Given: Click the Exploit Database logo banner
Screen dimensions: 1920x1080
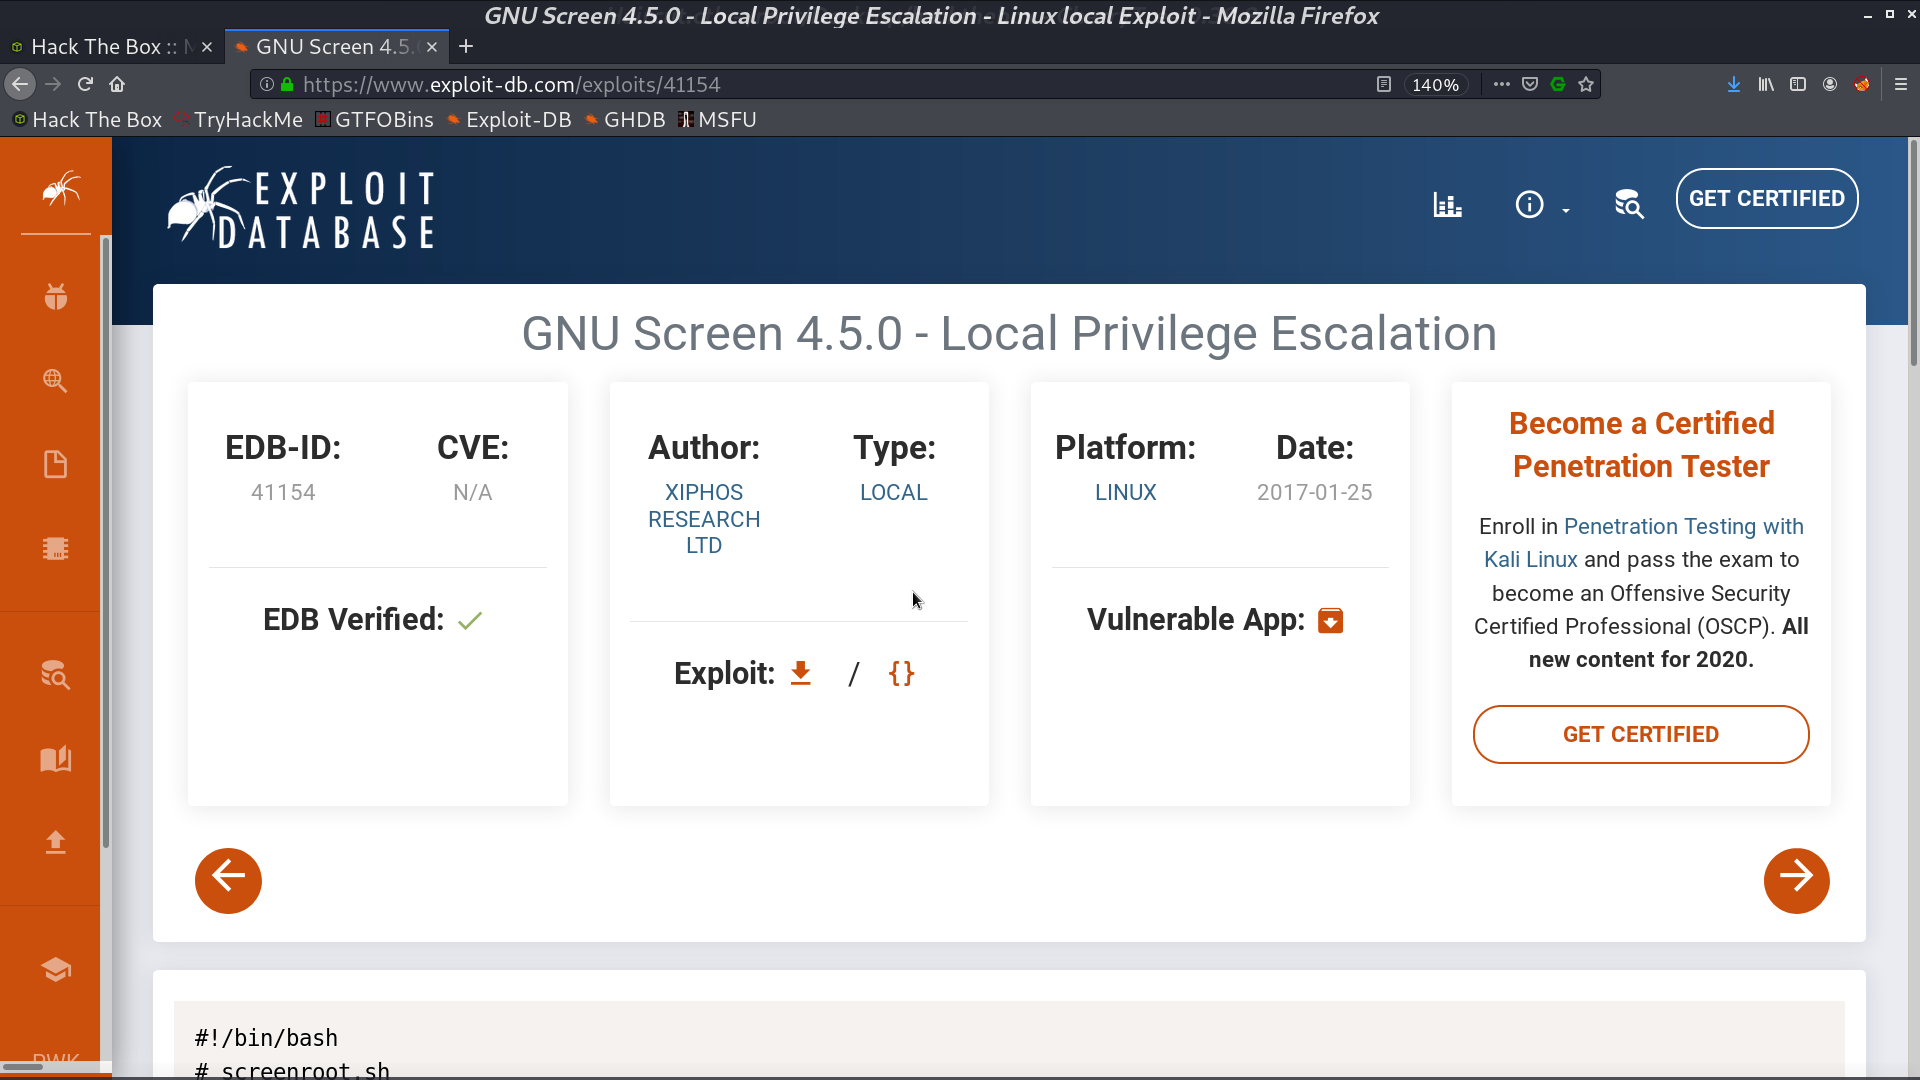Looking at the screenshot, I should (301, 208).
